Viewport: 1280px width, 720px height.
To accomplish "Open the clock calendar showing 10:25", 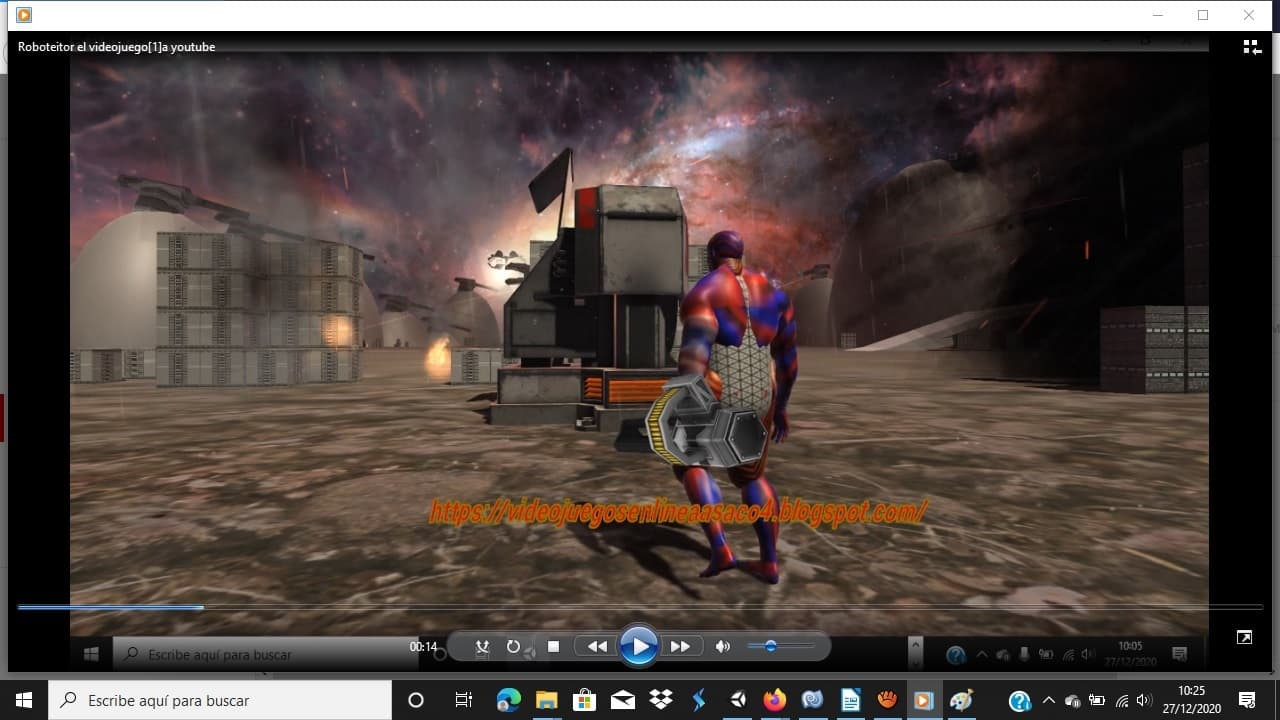I will coord(1191,700).
